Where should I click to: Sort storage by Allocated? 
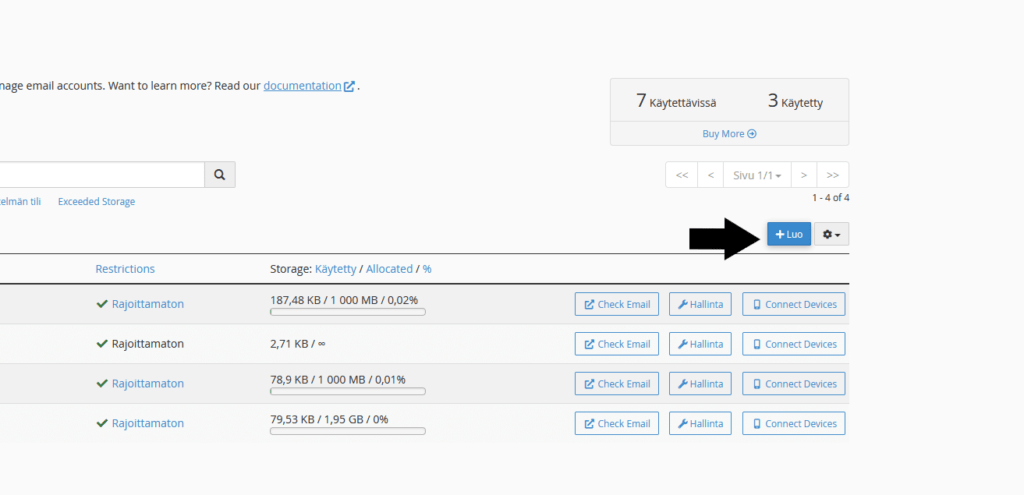(x=389, y=269)
